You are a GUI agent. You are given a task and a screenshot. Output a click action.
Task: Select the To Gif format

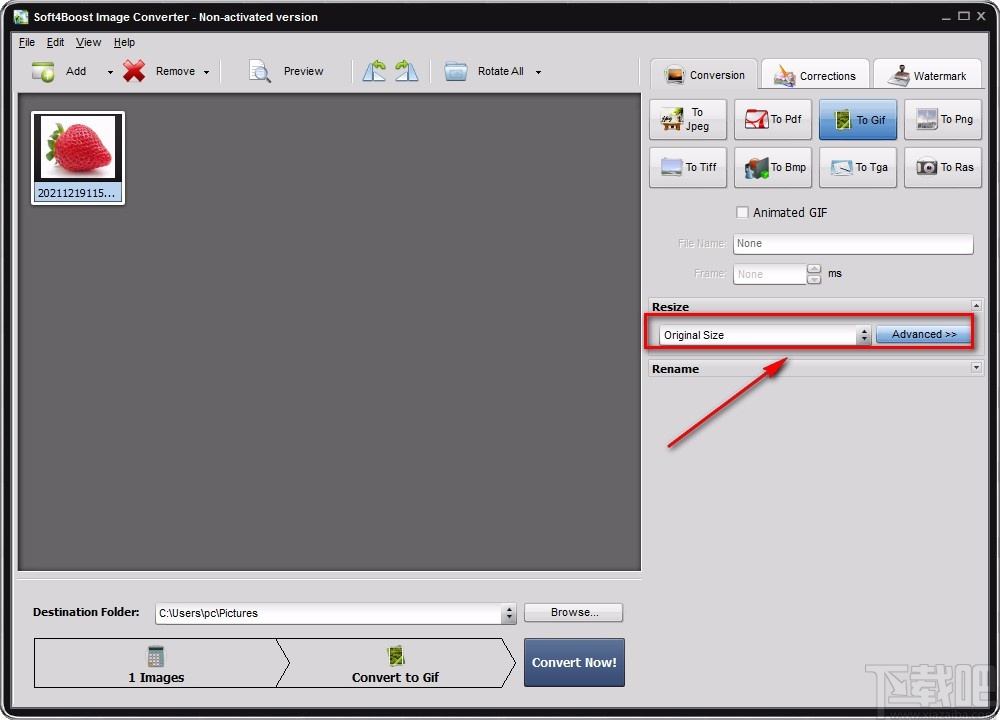pyautogui.click(x=858, y=119)
